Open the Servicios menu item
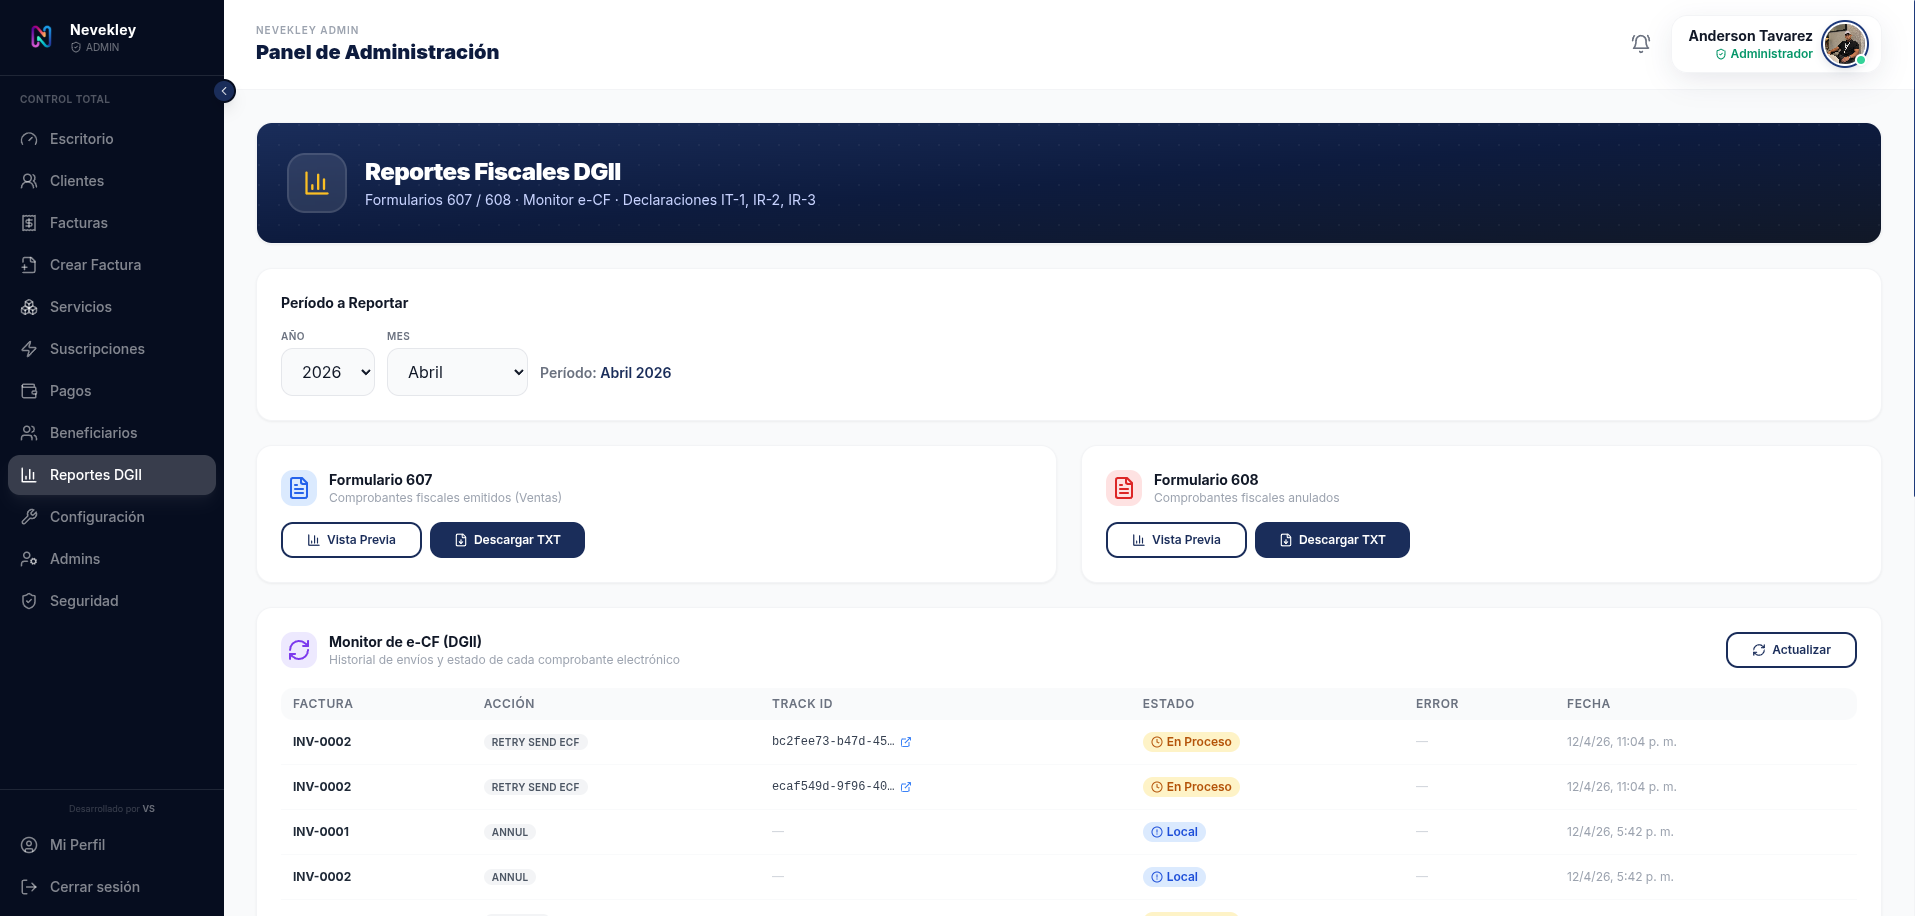The width and height of the screenshot is (1915, 916). pyautogui.click(x=112, y=307)
